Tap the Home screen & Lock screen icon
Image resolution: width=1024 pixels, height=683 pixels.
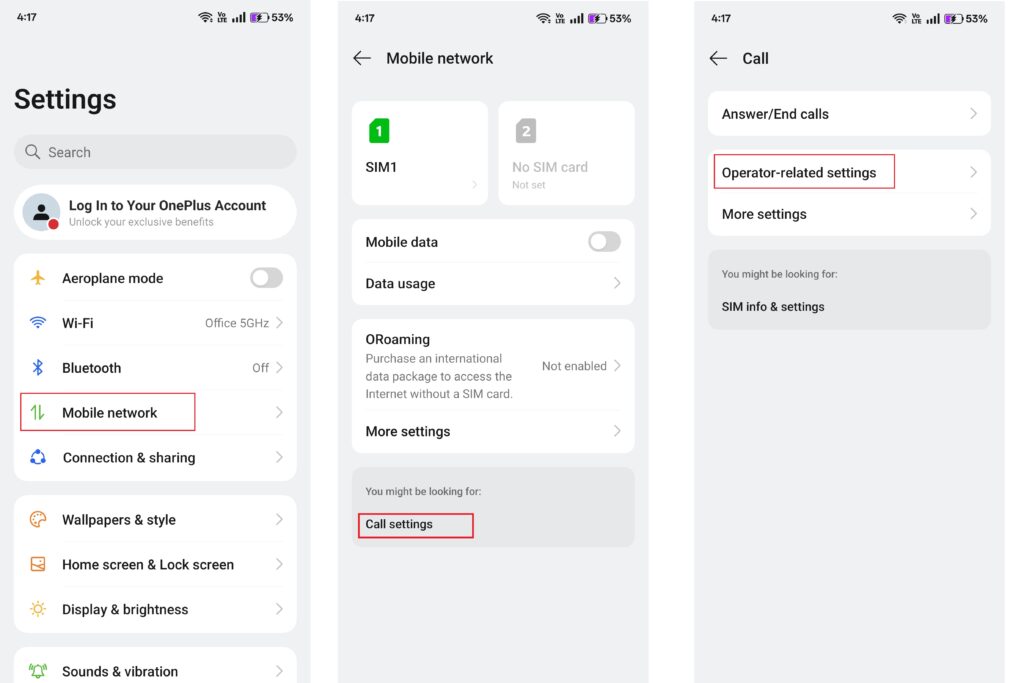pos(38,564)
